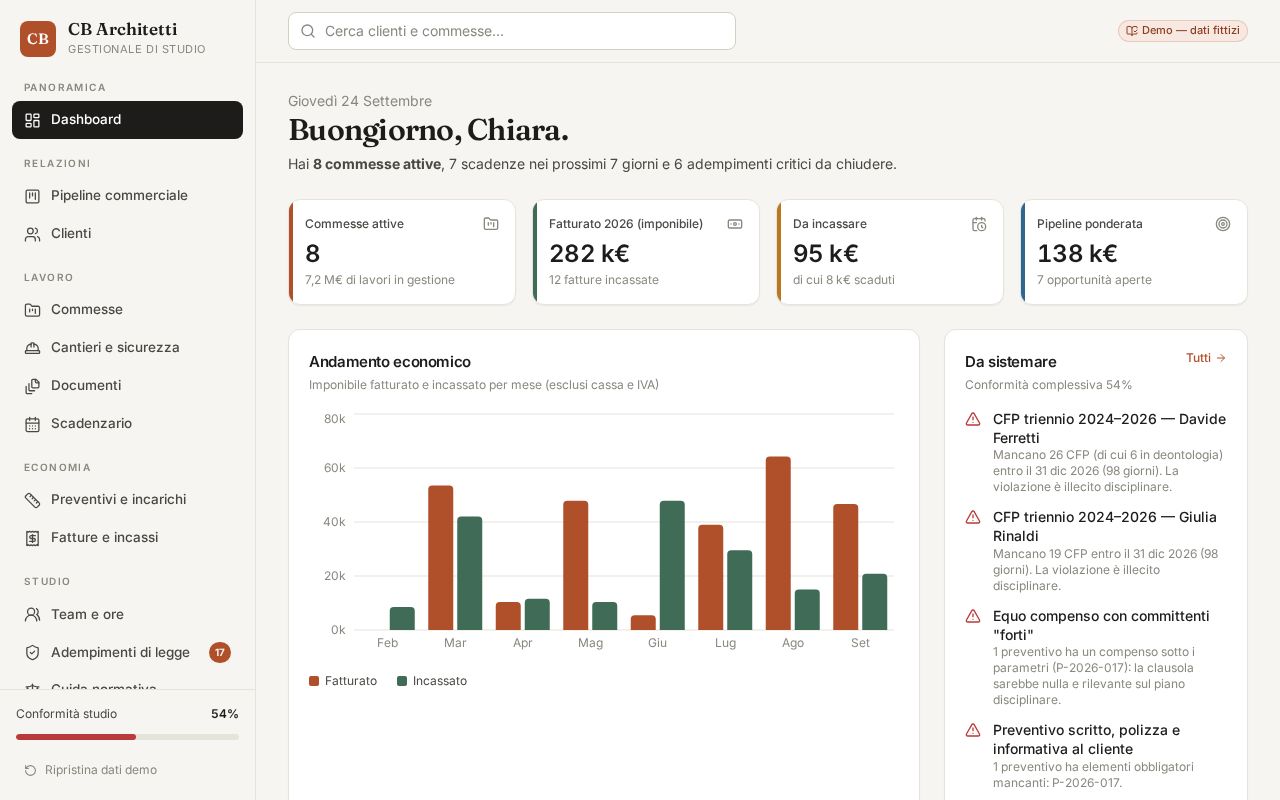Click the warning icon beside CFP Giulia Rinaldi
The width and height of the screenshot is (1280, 800).
point(973,517)
